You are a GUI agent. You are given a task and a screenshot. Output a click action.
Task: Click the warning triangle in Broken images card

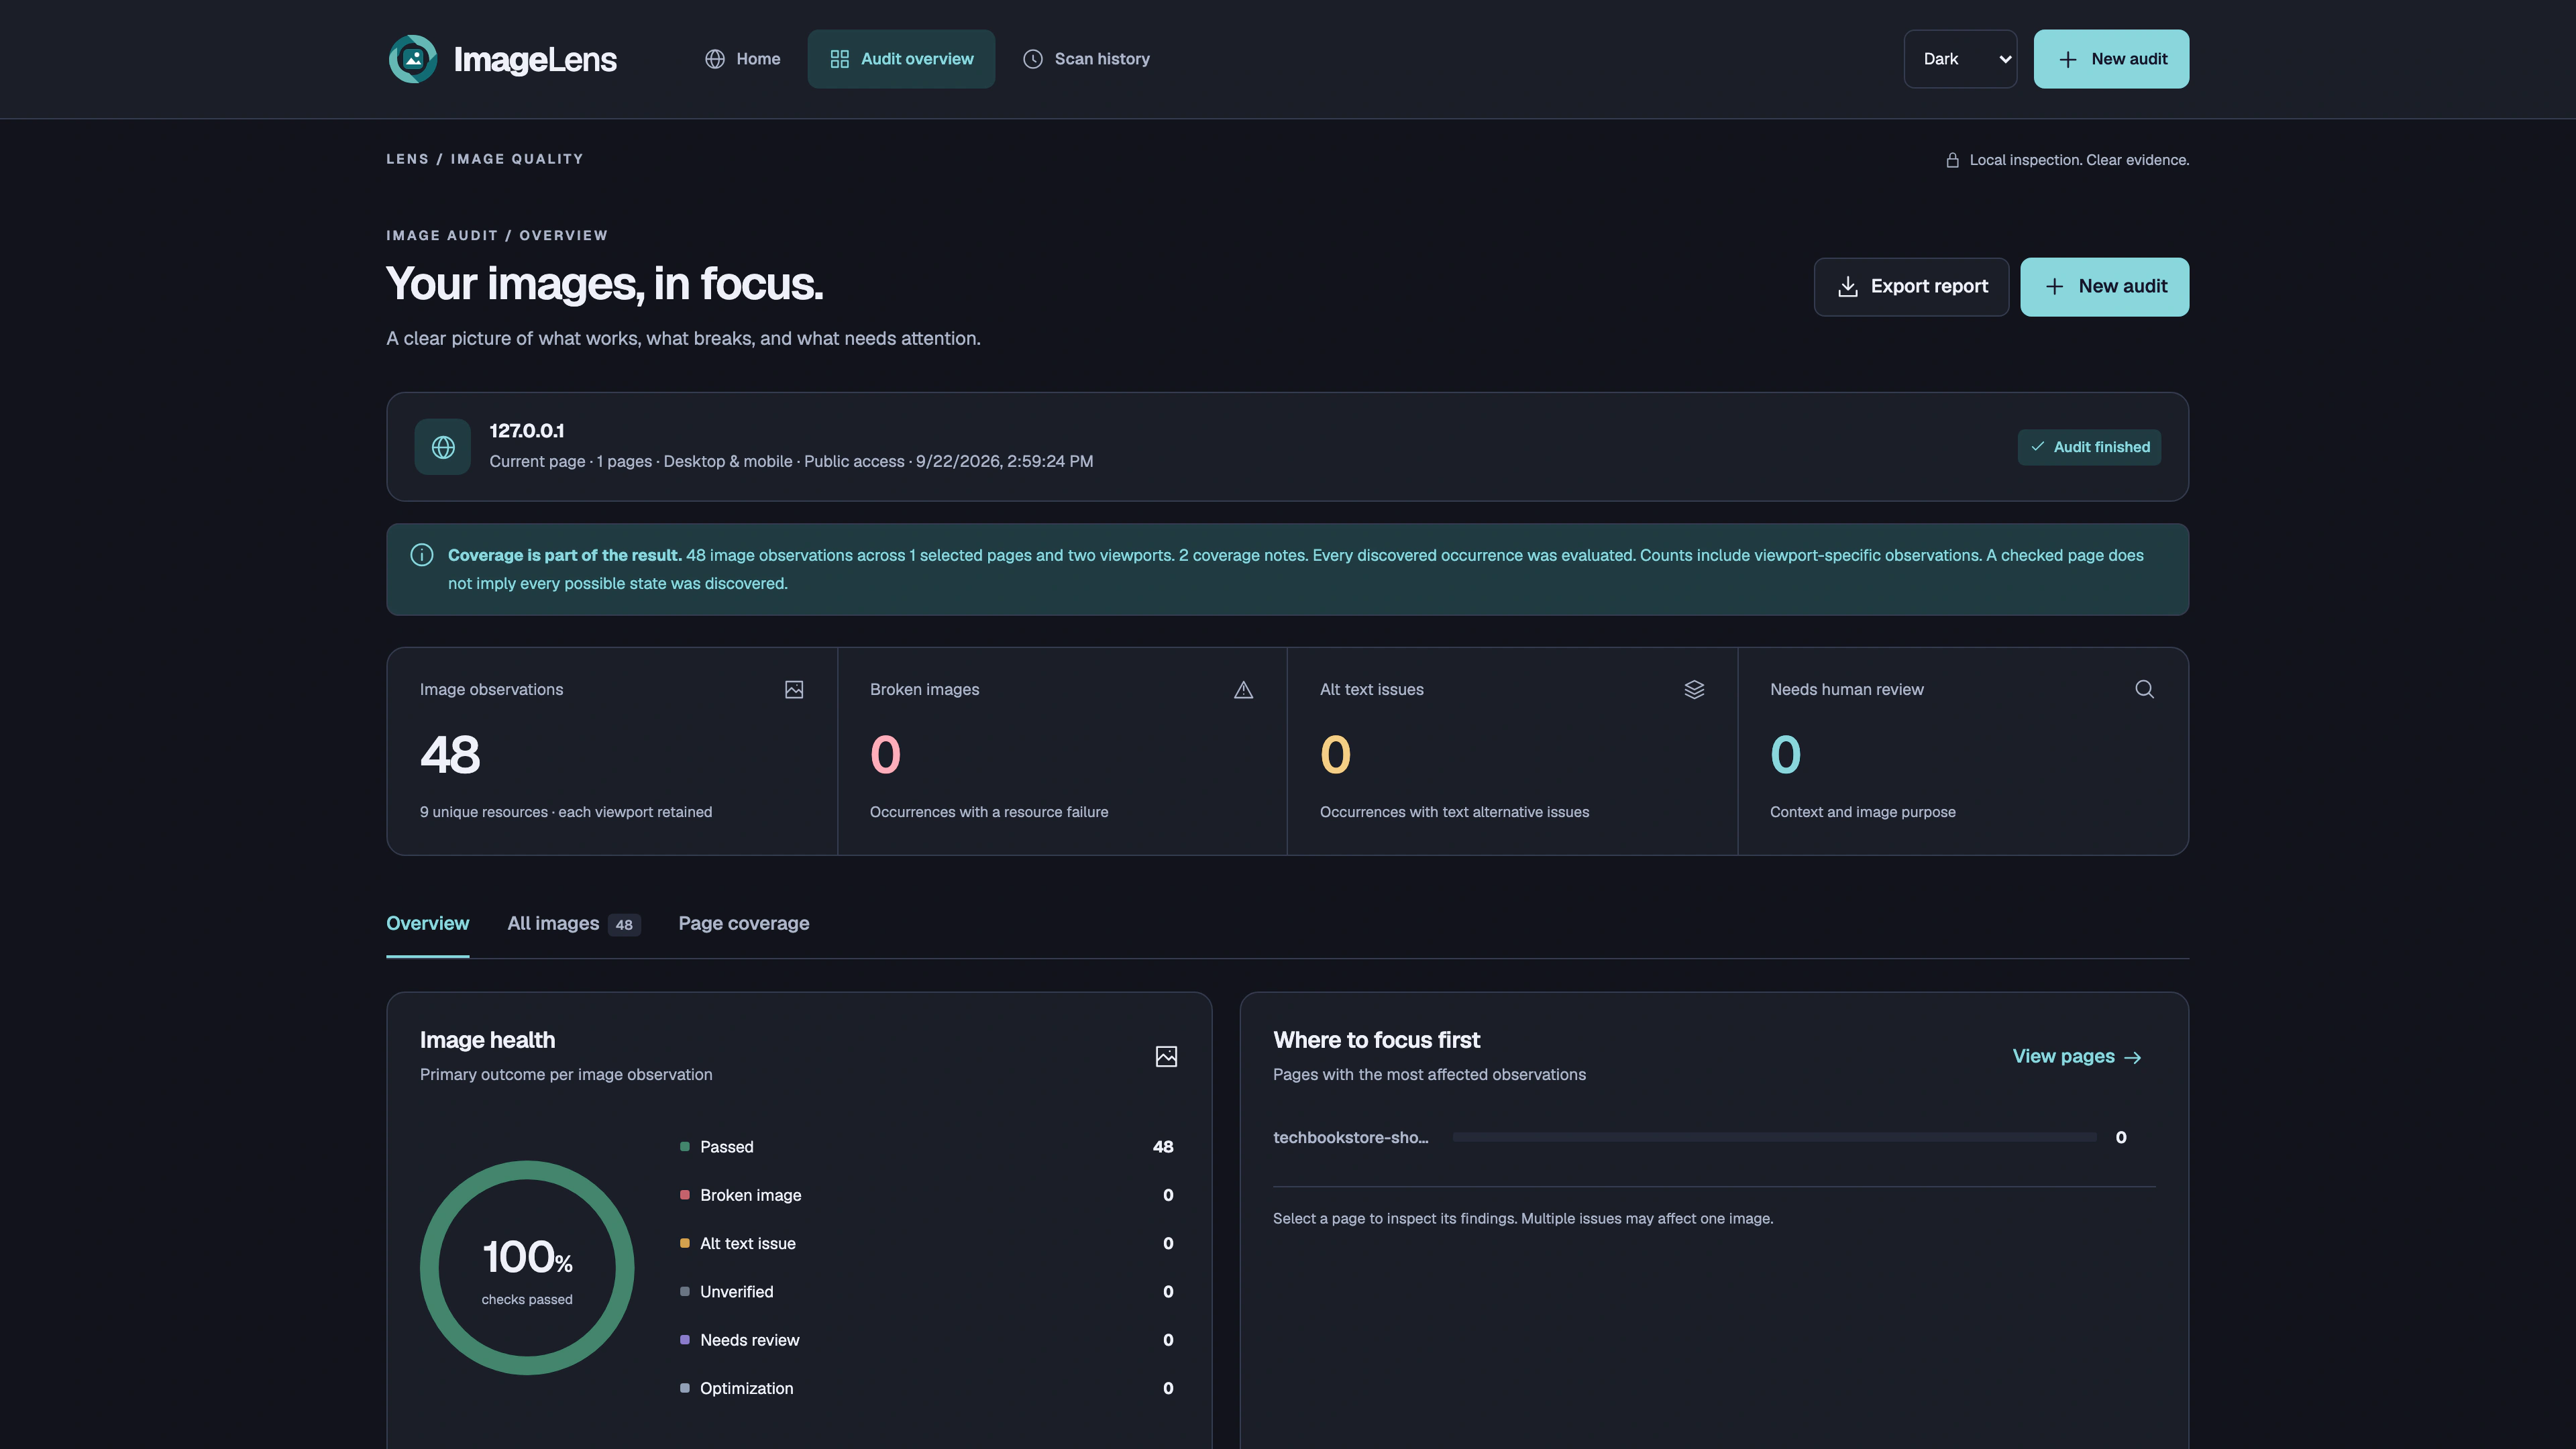coord(1243,690)
